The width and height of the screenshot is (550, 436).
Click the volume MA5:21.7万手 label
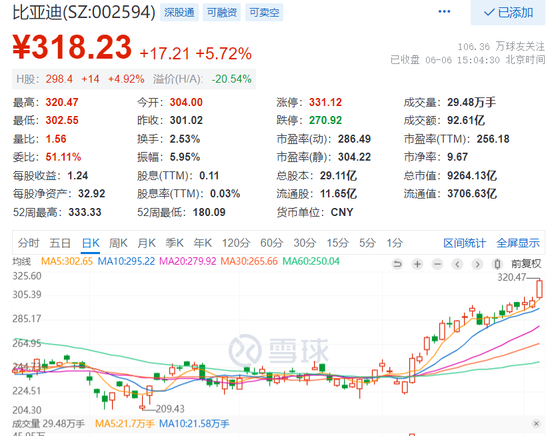click(x=125, y=424)
